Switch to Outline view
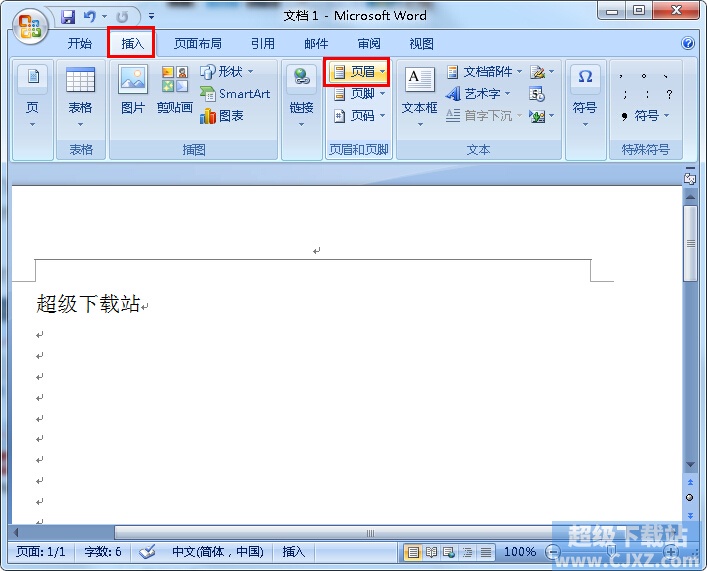 (468, 552)
